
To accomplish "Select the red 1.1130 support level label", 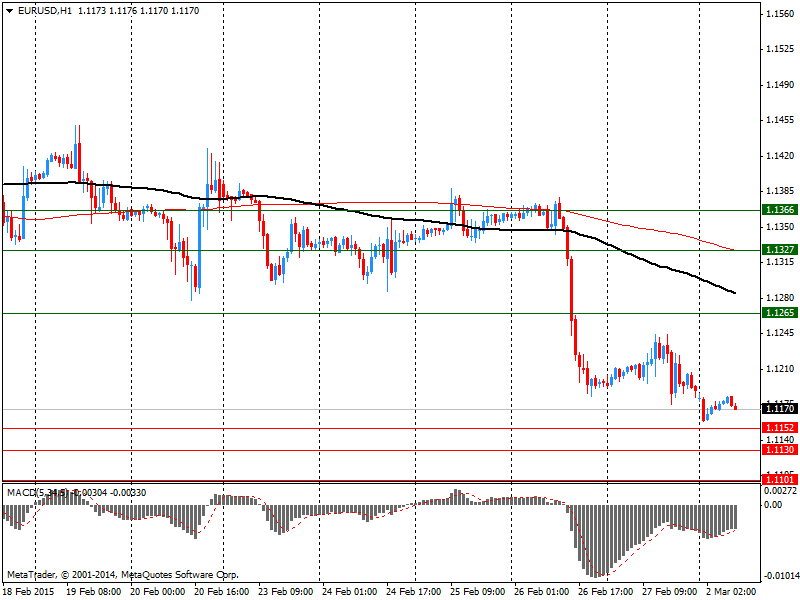I will click(779, 449).
